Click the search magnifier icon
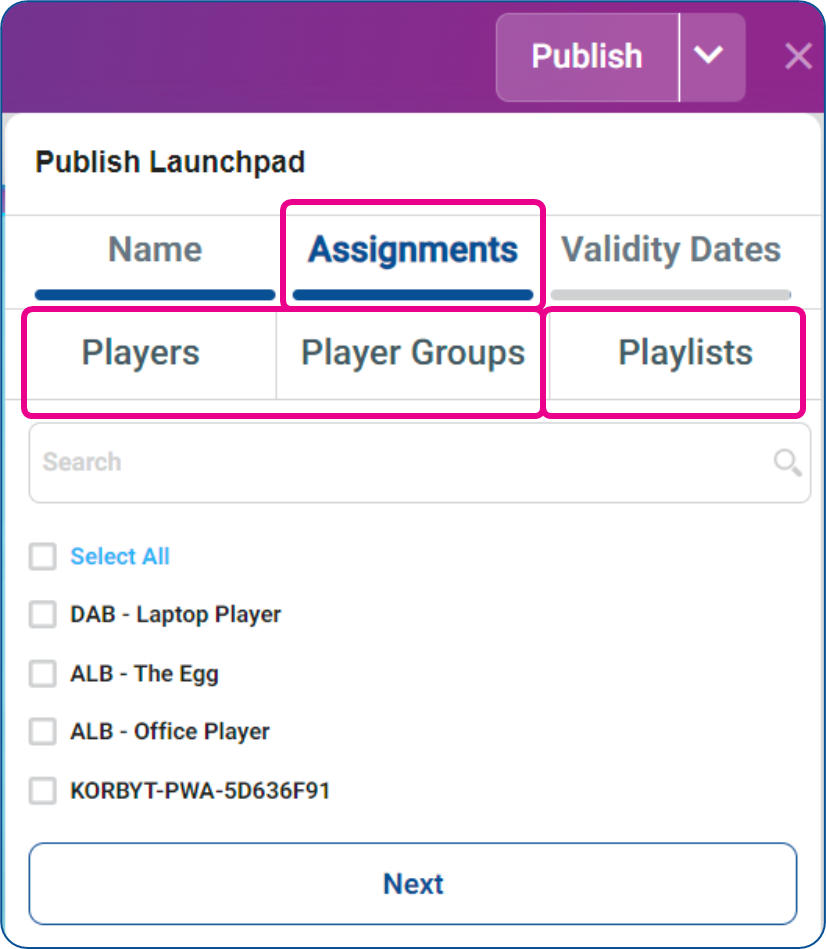Screen dimensions: 826x949 coord(787,463)
